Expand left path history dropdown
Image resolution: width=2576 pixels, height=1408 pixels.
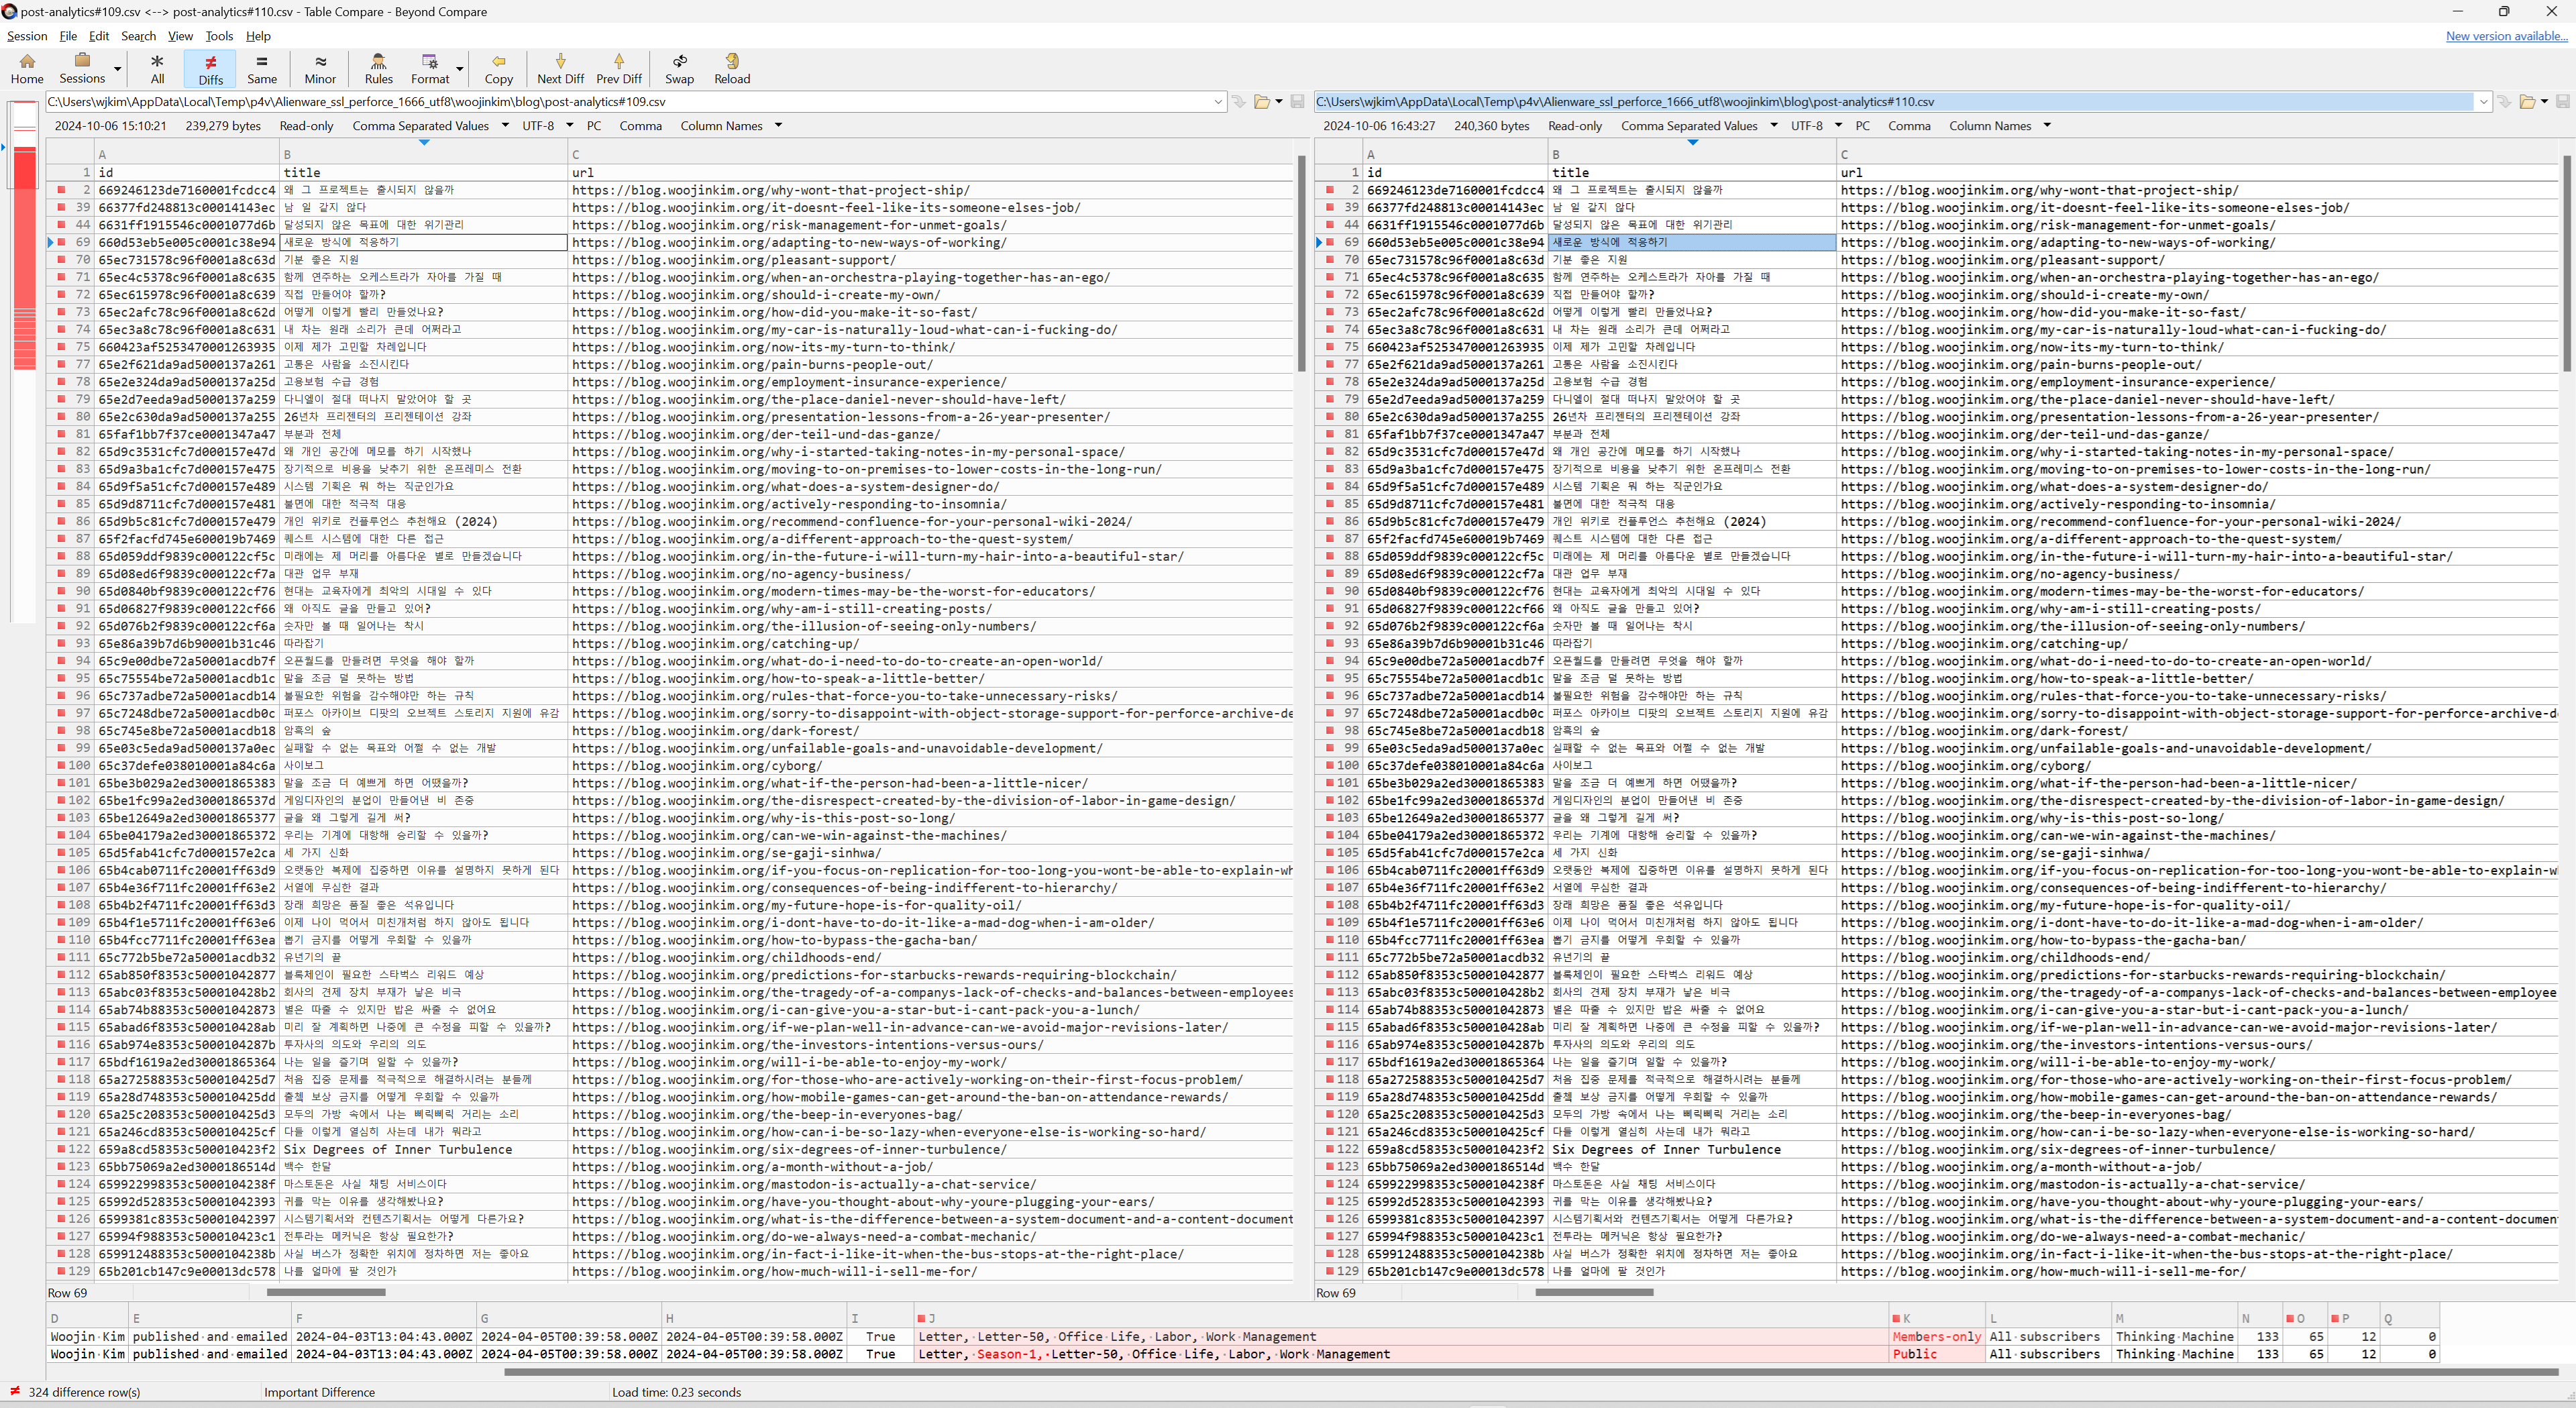(x=1218, y=101)
